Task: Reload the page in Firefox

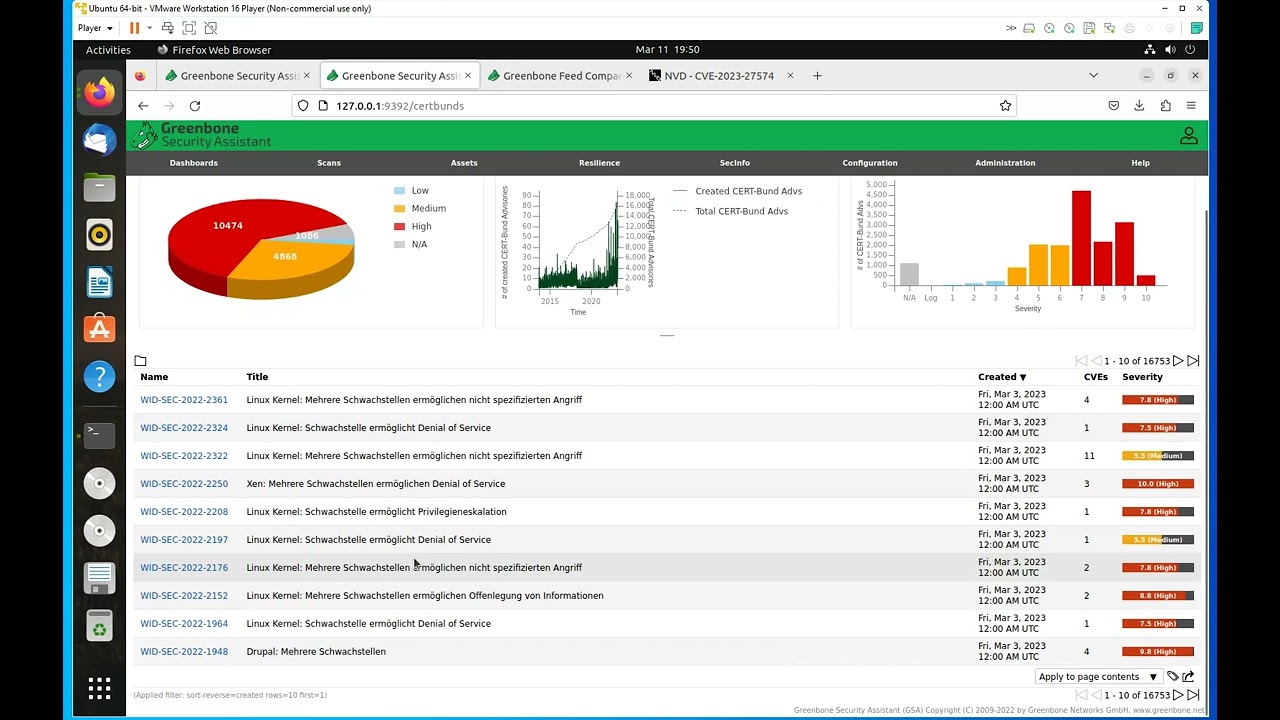Action: coord(195,106)
